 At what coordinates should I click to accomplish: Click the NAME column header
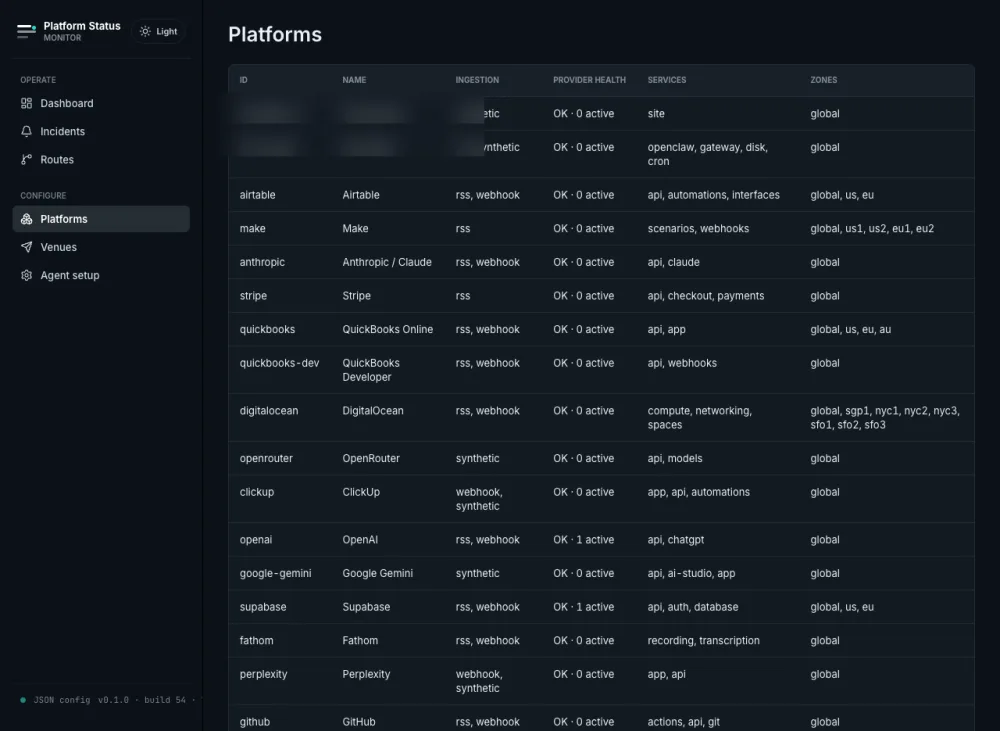tap(354, 80)
